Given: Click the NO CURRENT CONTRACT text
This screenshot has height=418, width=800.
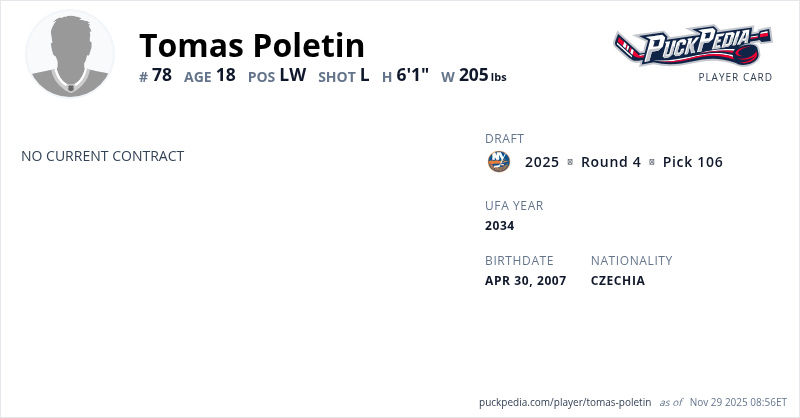Looking at the screenshot, I should pyautogui.click(x=102, y=156).
